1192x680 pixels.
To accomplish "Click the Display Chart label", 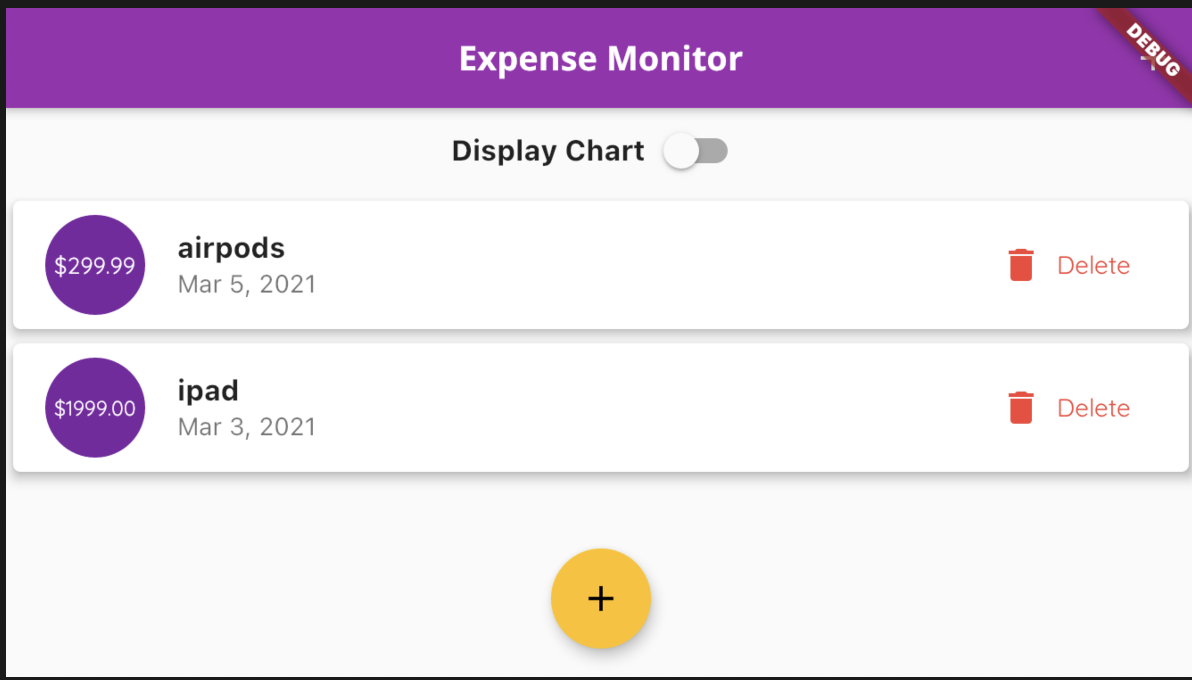I will pos(547,150).
